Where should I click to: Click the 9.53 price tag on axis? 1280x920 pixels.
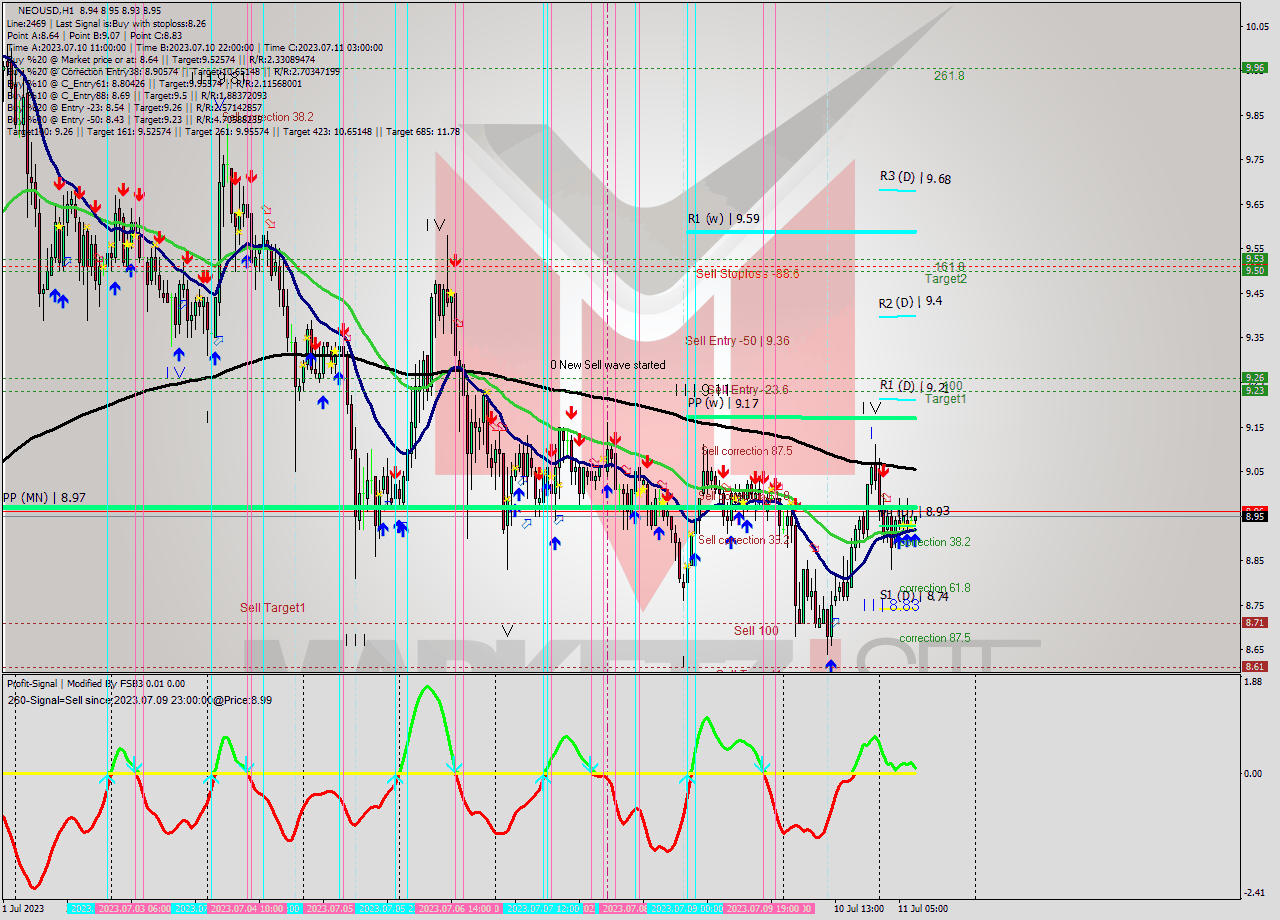tap(1254, 259)
